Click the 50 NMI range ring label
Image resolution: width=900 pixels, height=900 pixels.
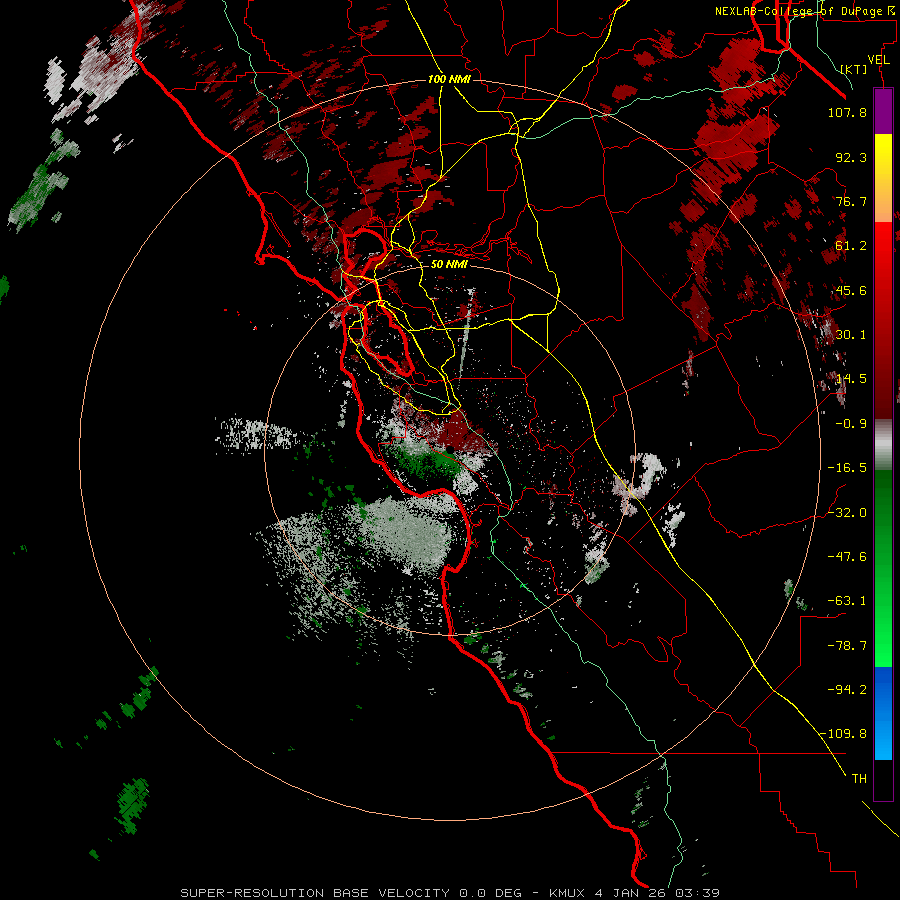[449, 264]
